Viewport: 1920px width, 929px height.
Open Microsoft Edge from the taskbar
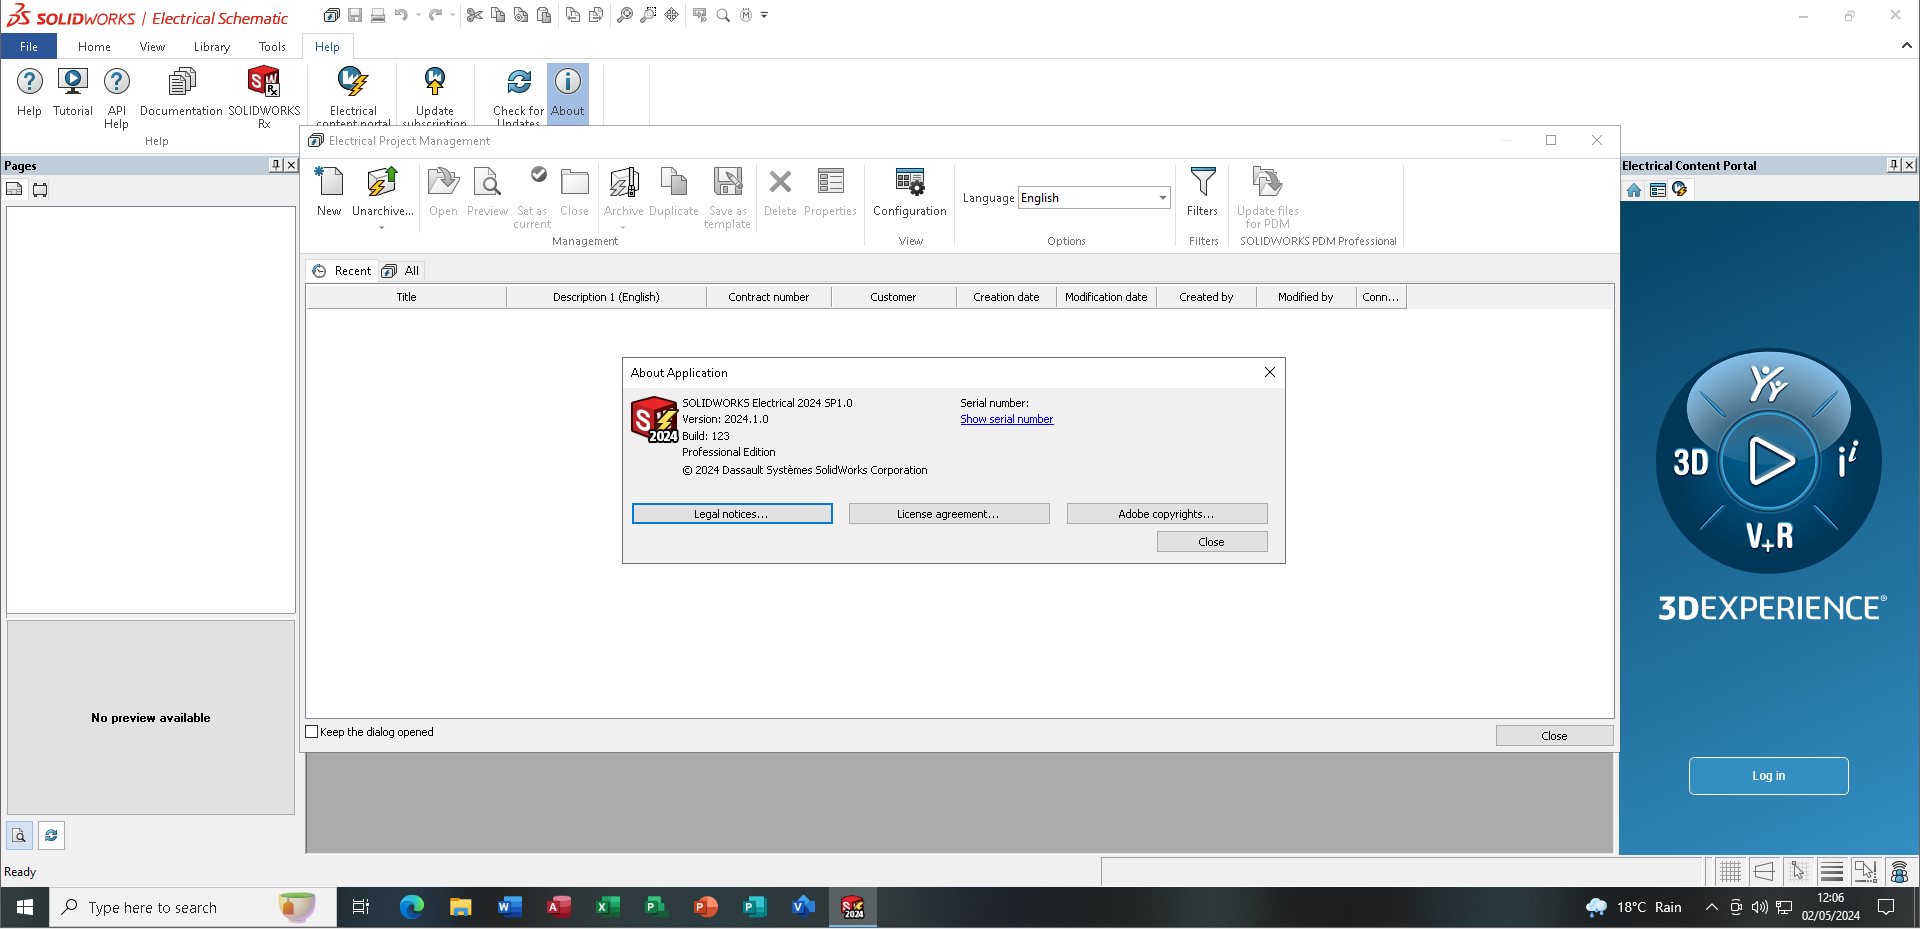pos(411,908)
